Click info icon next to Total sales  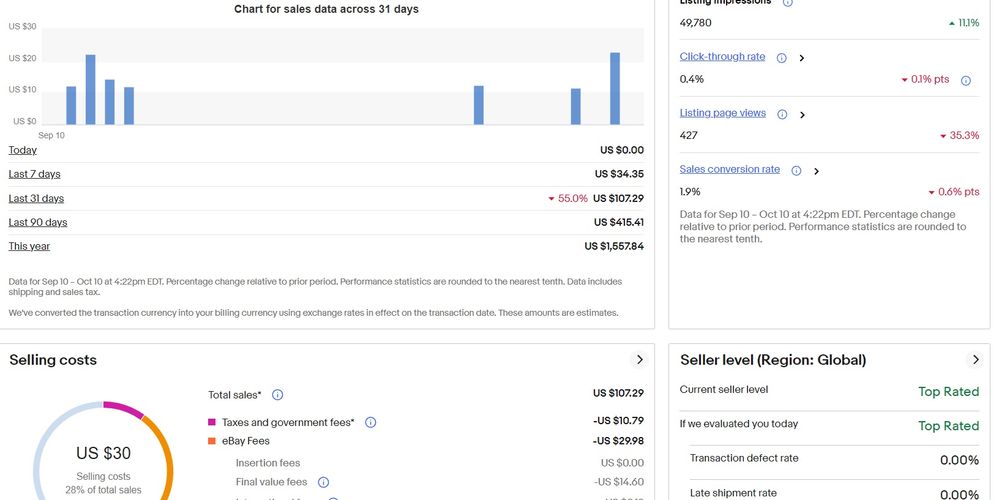pyautogui.click(x=277, y=395)
